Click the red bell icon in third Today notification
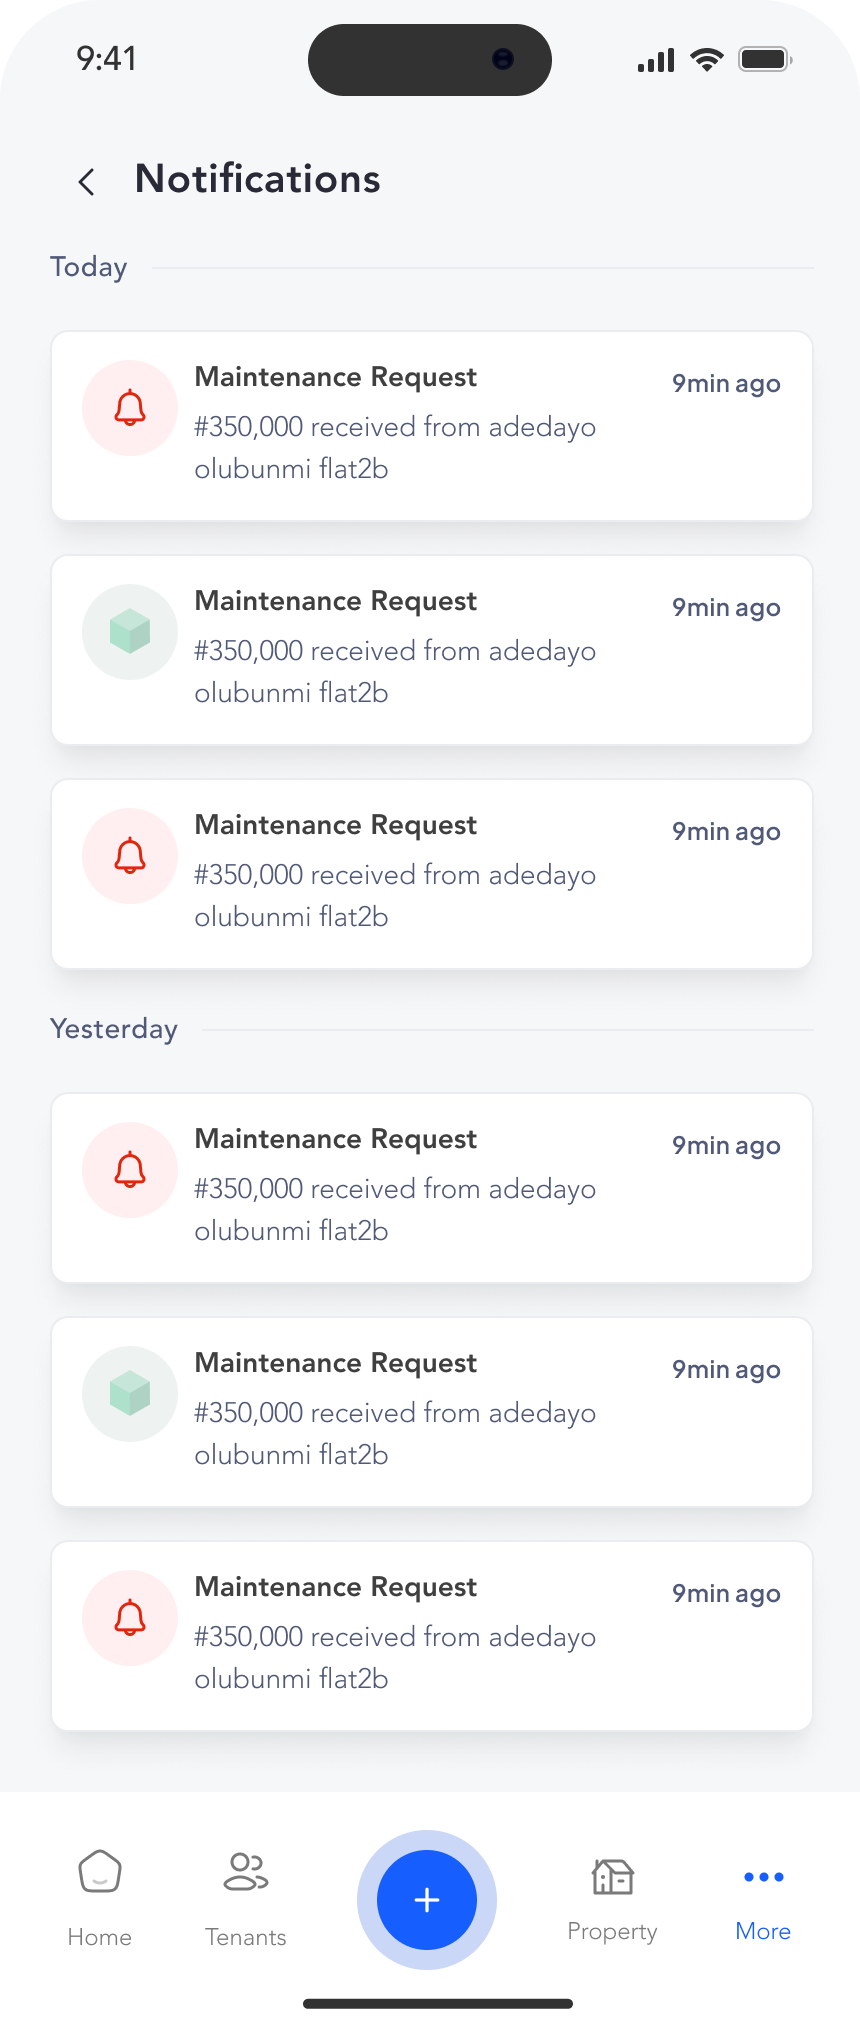The width and height of the screenshot is (860, 2032). [x=130, y=856]
